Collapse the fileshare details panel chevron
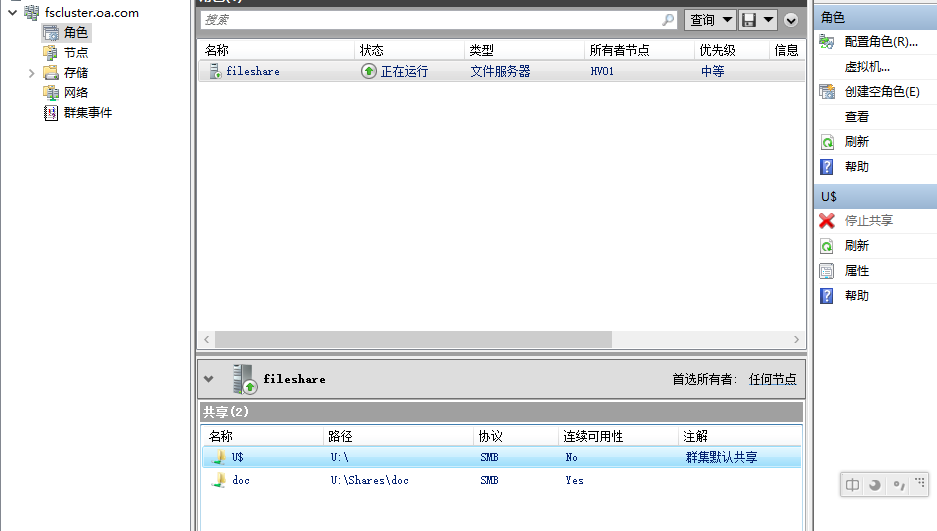This screenshot has width=937, height=531. pyautogui.click(x=209, y=379)
